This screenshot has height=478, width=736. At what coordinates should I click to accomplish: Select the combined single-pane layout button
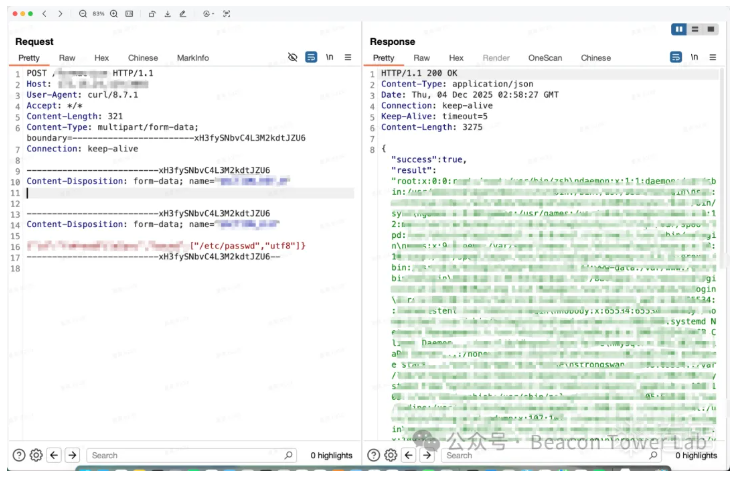point(711,29)
